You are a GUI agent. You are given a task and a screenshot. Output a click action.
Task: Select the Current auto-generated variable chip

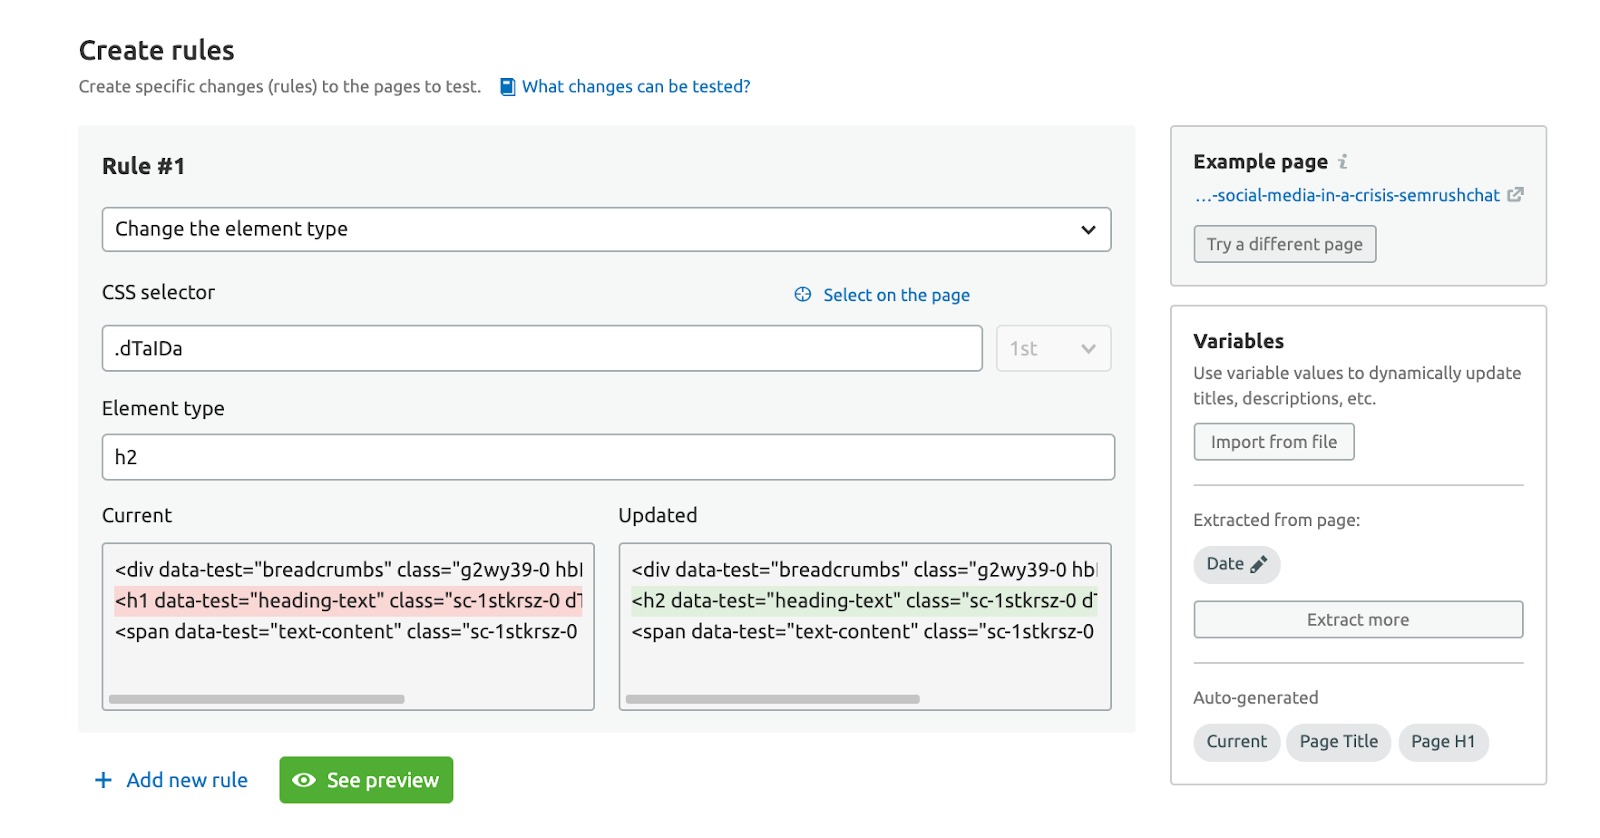[1236, 742]
